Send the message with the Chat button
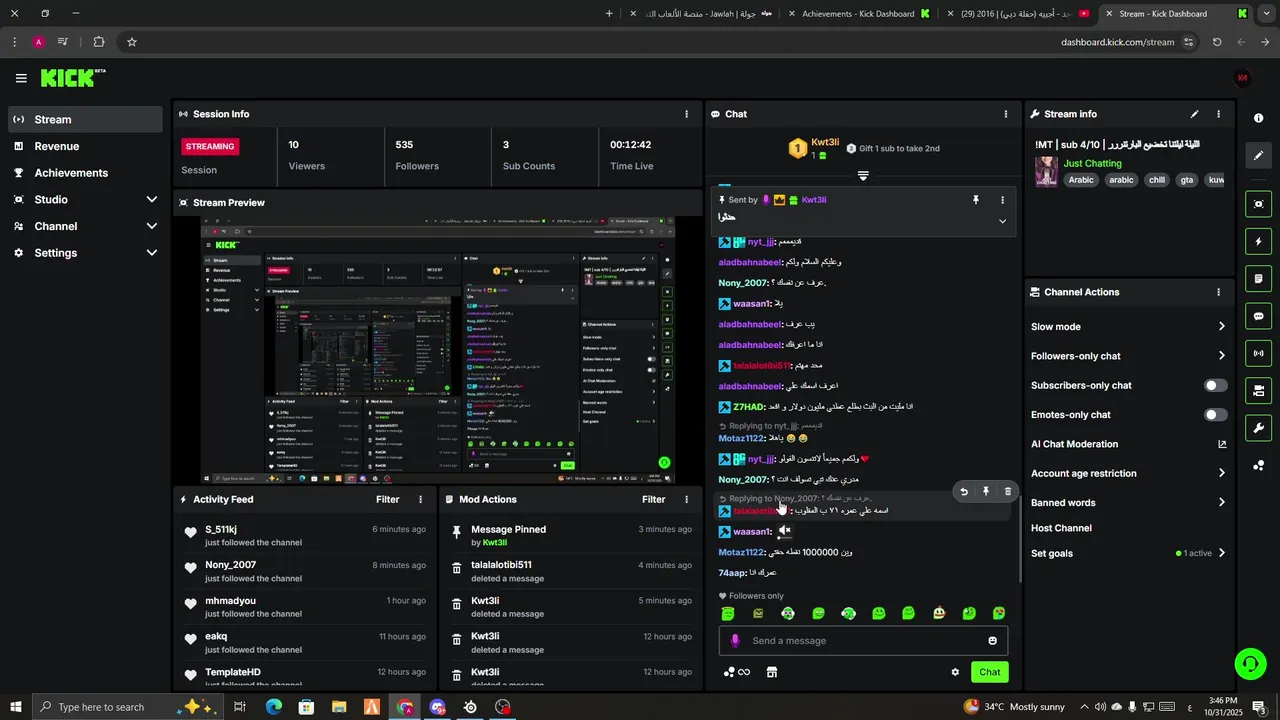 coord(989,672)
